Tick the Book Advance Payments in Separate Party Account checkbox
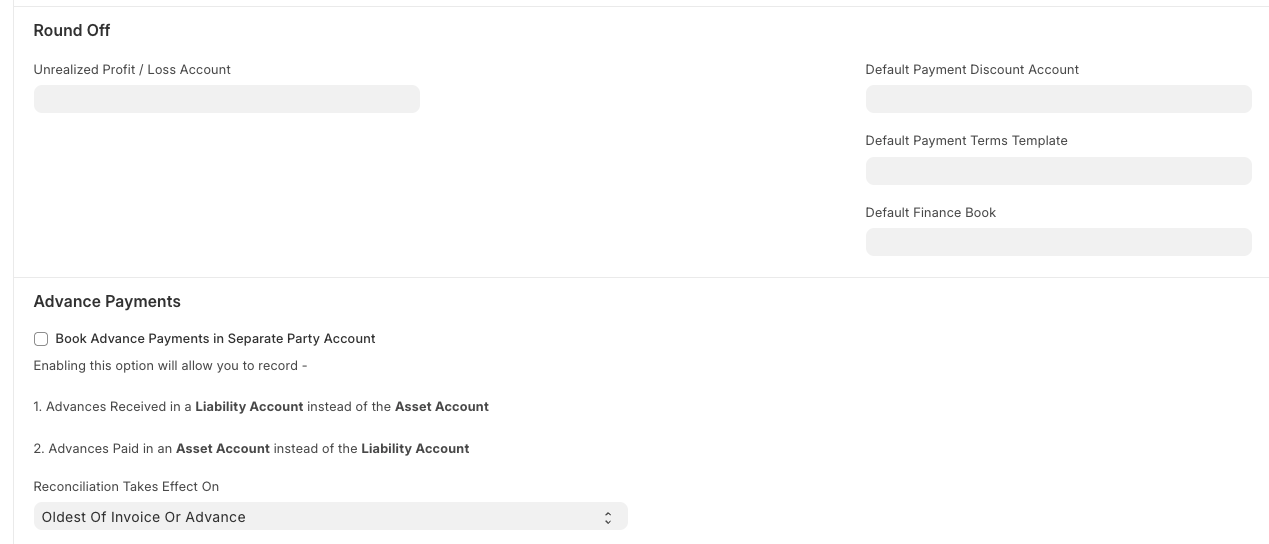This screenshot has width=1269, height=544. point(41,339)
